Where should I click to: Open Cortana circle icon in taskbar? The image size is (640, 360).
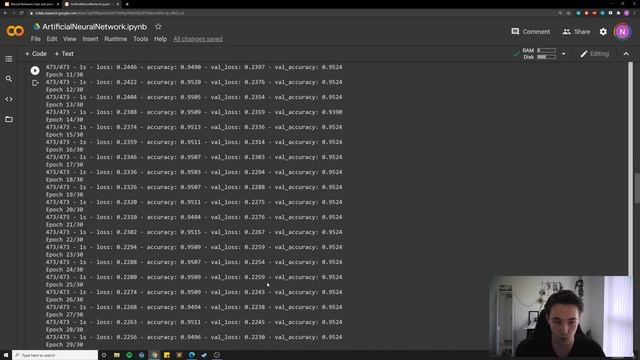104,355
